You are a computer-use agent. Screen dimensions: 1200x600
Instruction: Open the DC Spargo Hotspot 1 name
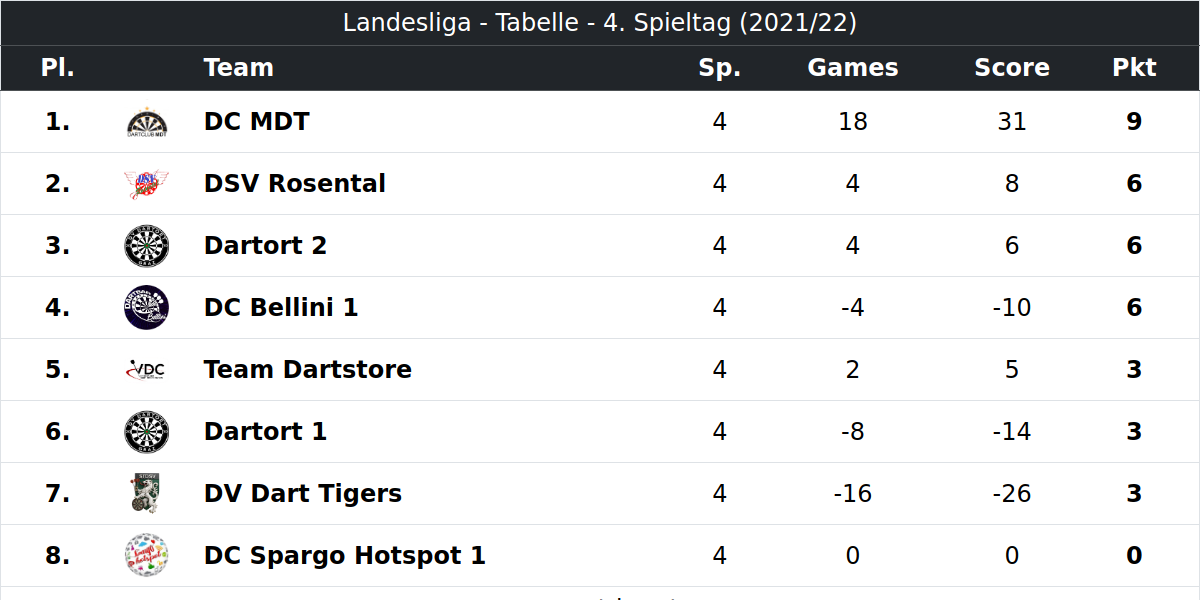[345, 556]
